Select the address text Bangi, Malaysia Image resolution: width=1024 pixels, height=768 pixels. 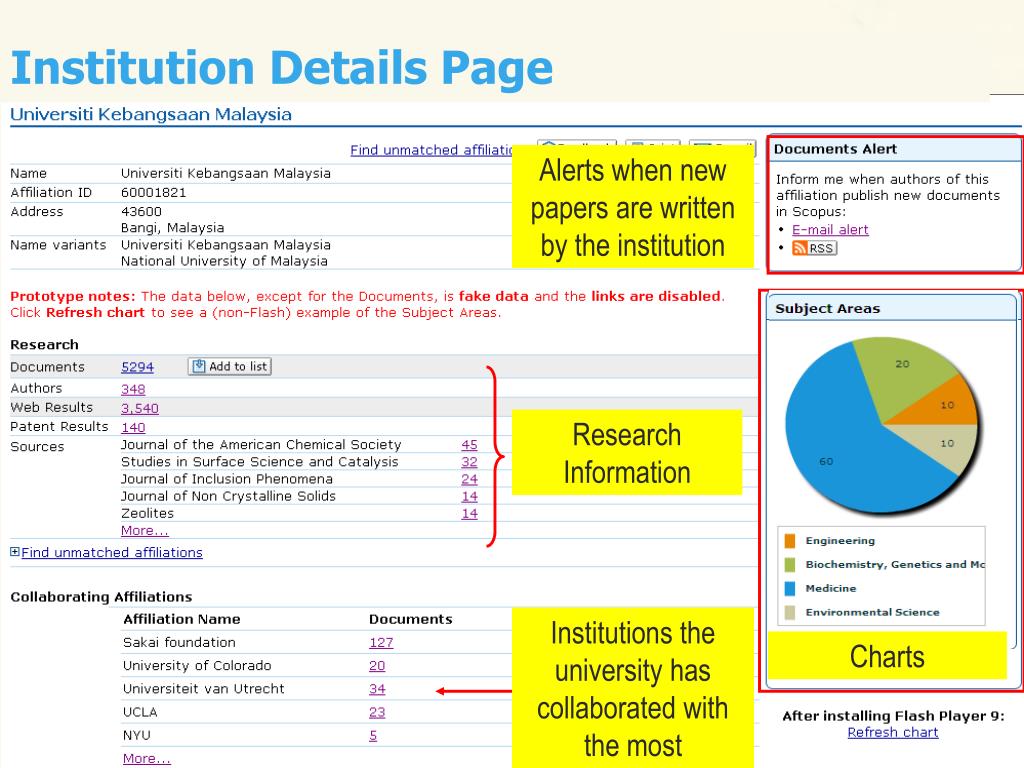tap(172, 228)
